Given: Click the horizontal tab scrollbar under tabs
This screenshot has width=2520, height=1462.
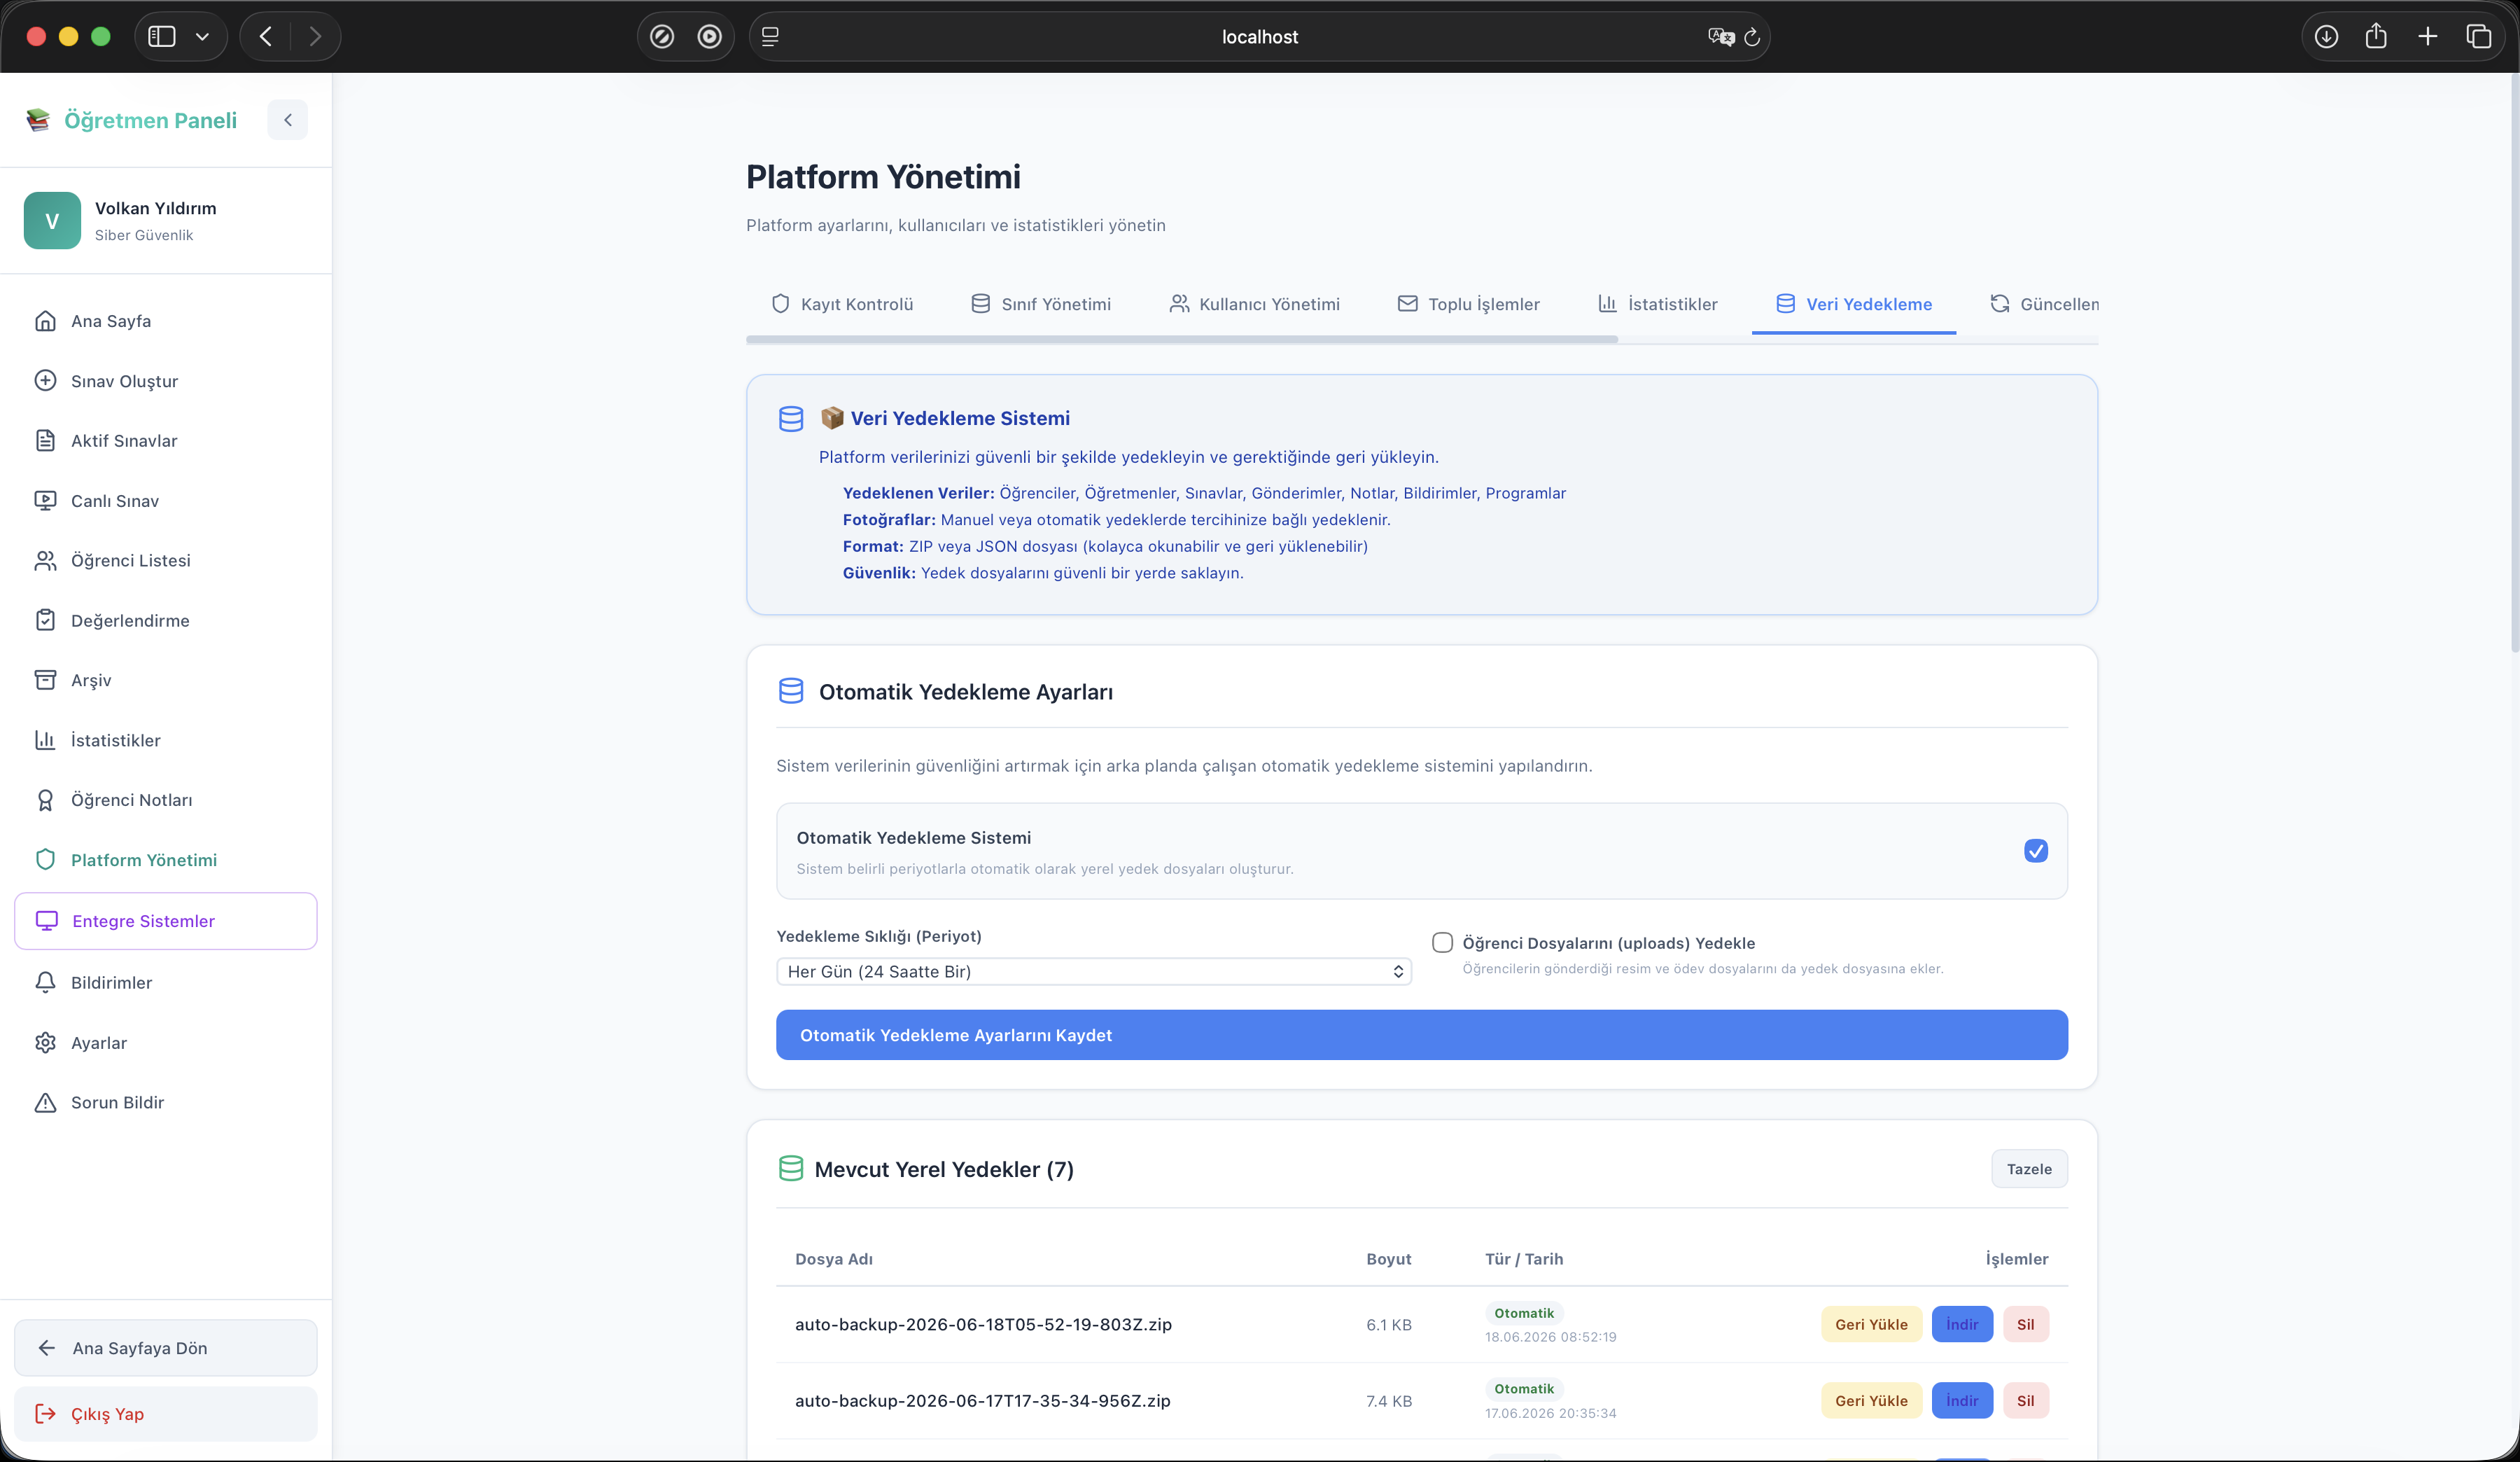Looking at the screenshot, I should click(x=1181, y=340).
